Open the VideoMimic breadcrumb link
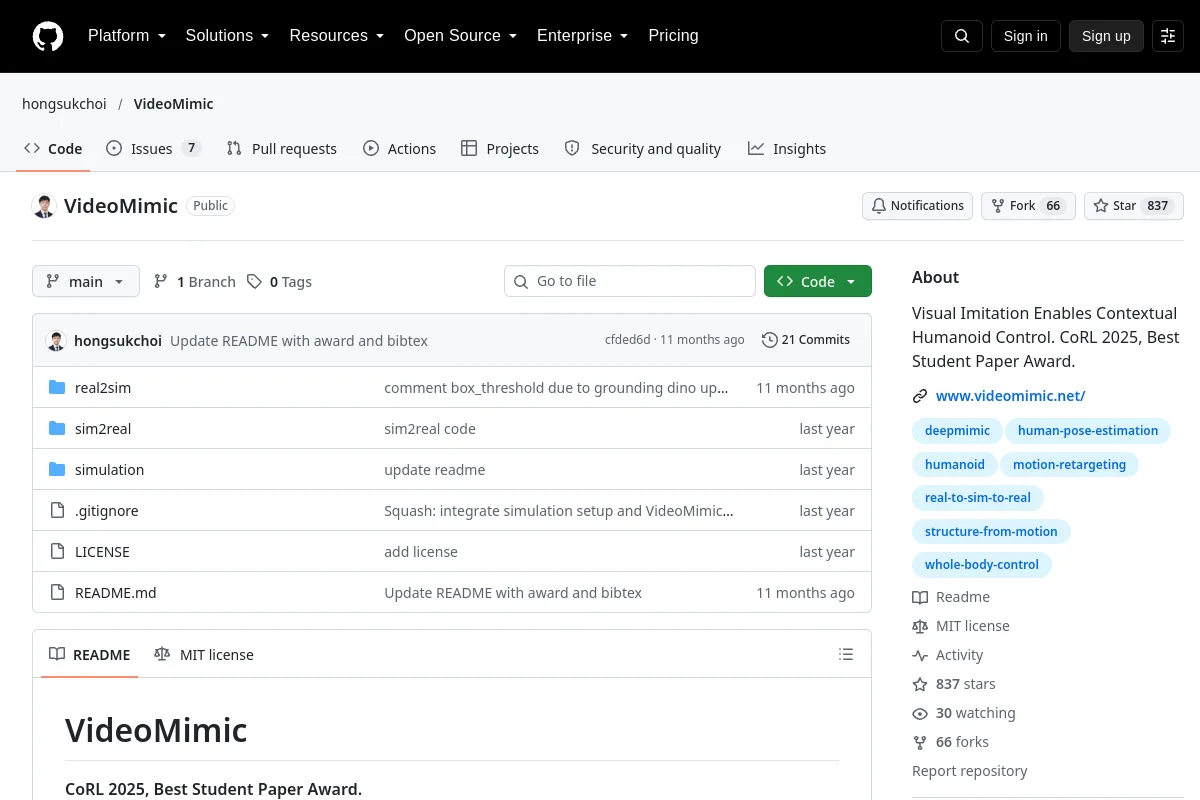The height and width of the screenshot is (800, 1200). tap(173, 104)
